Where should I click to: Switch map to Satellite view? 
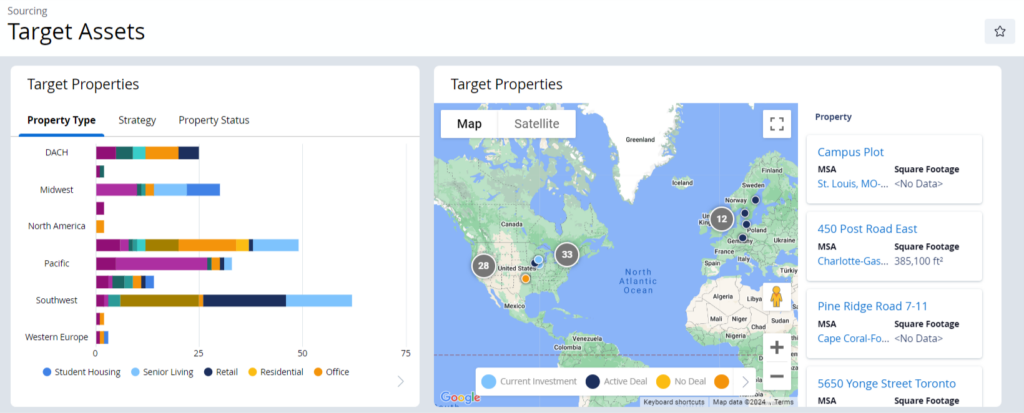pyautogui.click(x=537, y=124)
